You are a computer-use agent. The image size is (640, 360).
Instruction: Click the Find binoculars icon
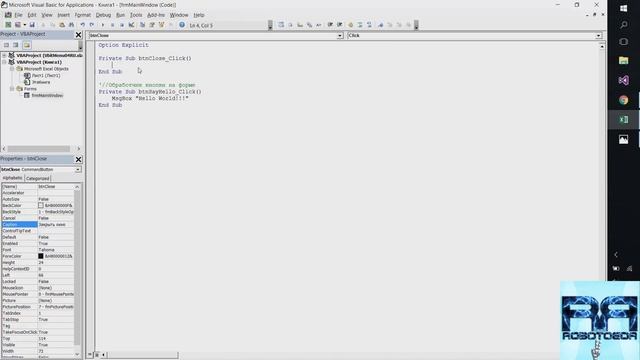tap(71, 25)
